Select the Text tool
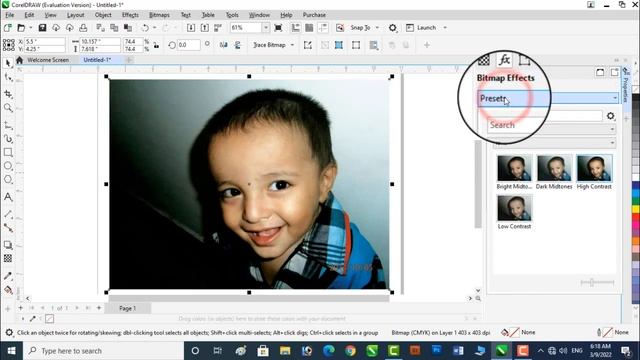 click(x=8, y=197)
